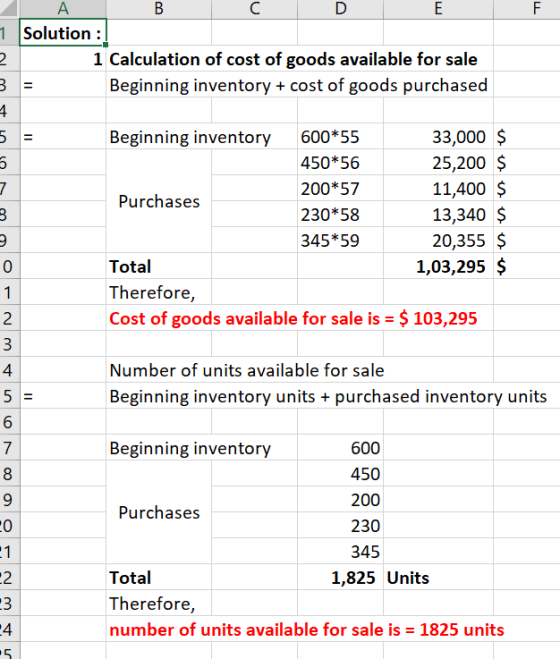Image resolution: width=560 pixels, height=659 pixels.
Task: Click 'Calculation of cost of goods available for sale' heading
Action: [293, 59]
